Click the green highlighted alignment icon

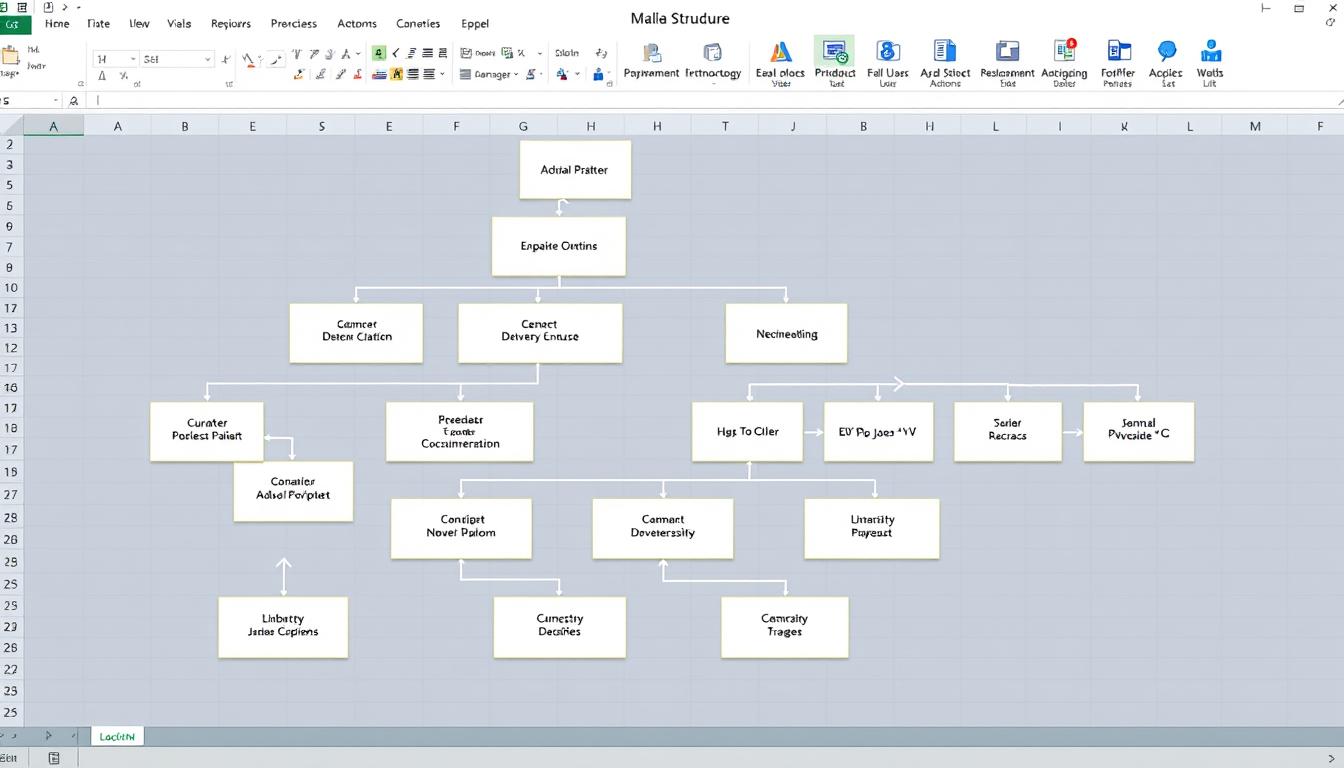(379, 53)
